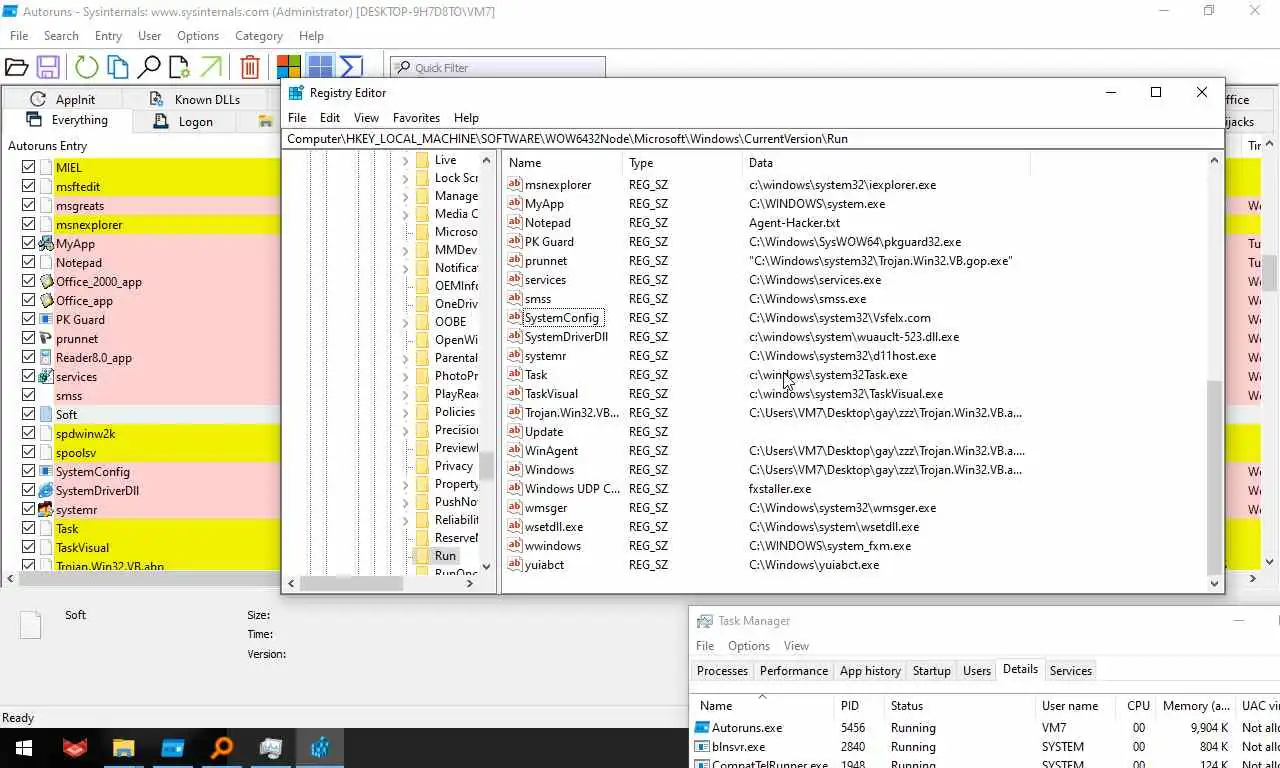Click the Open folder icon in Autoruns toolbar
This screenshot has height=768, width=1280.
[16, 67]
